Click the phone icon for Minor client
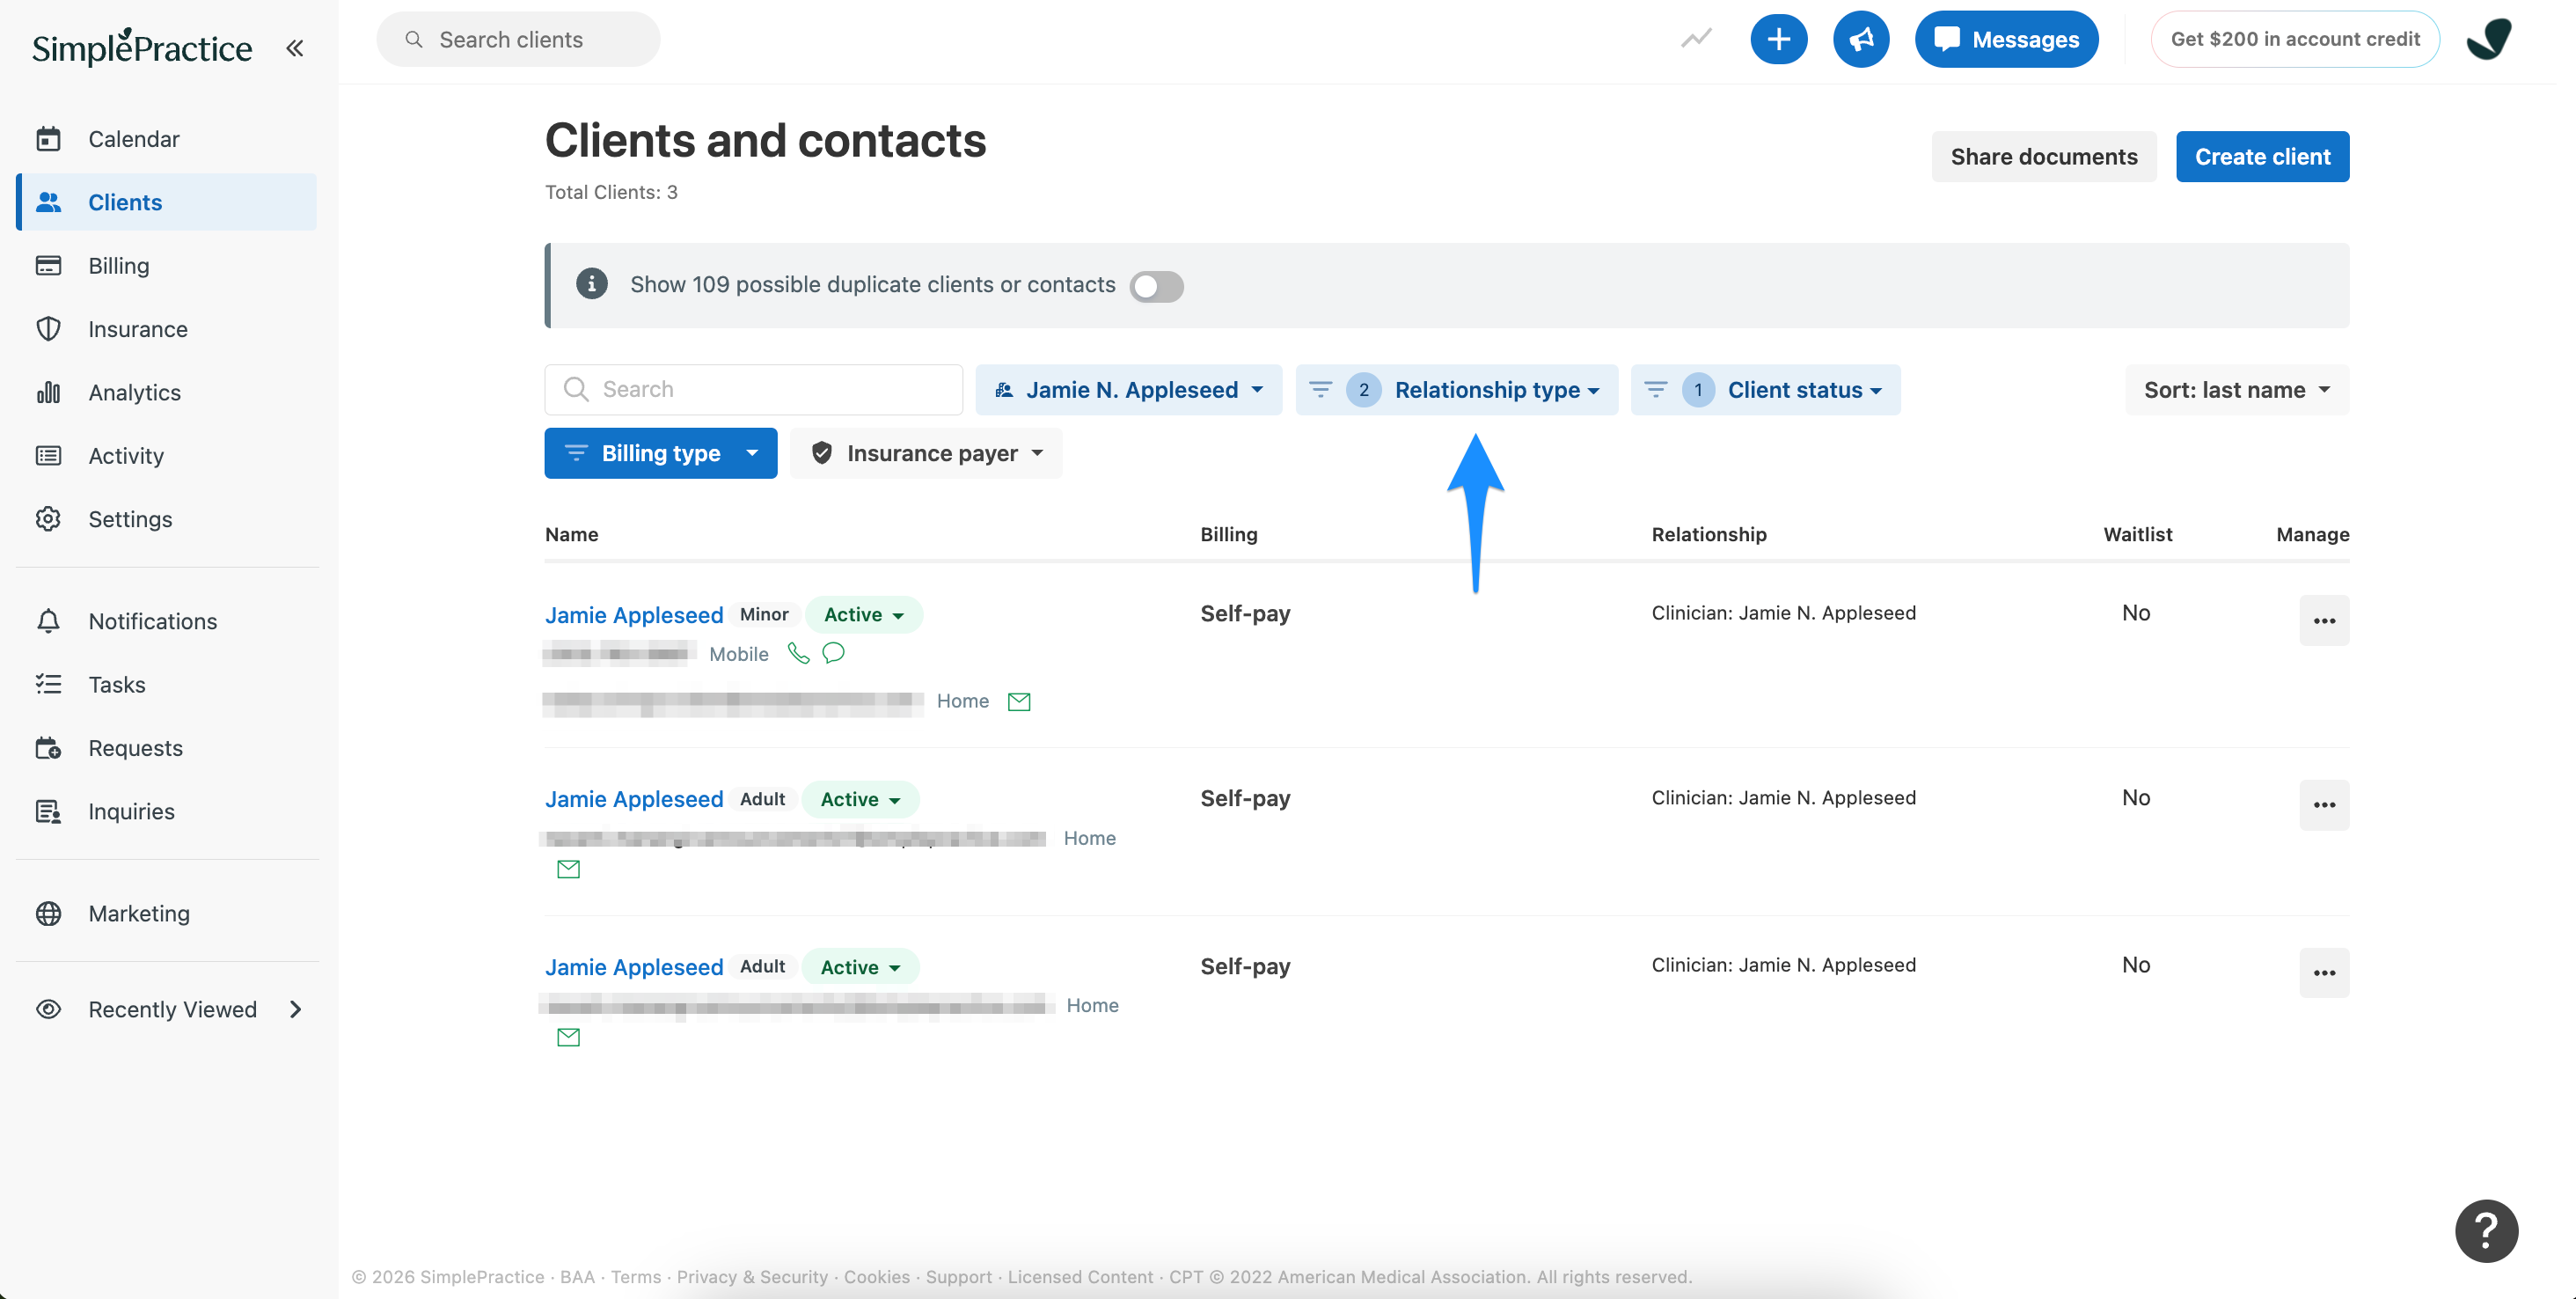Image resolution: width=2576 pixels, height=1299 pixels. [x=798, y=653]
